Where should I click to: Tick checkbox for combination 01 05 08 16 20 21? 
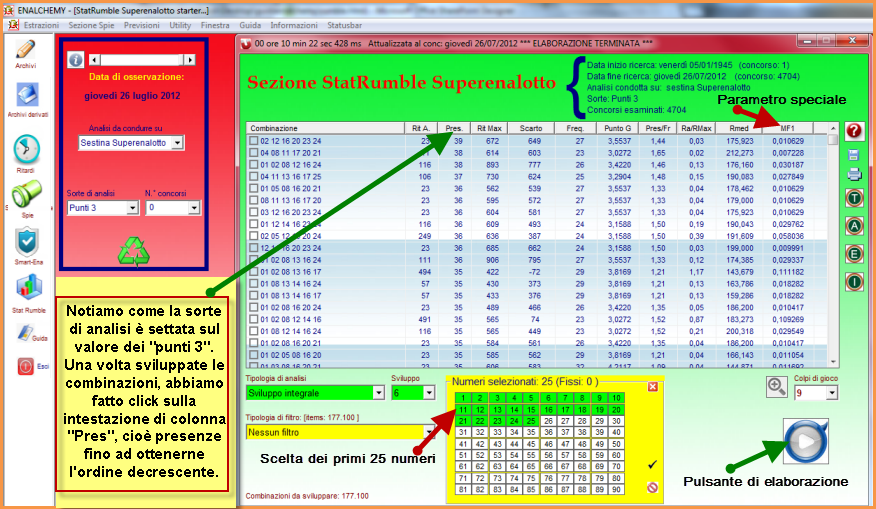(254, 189)
